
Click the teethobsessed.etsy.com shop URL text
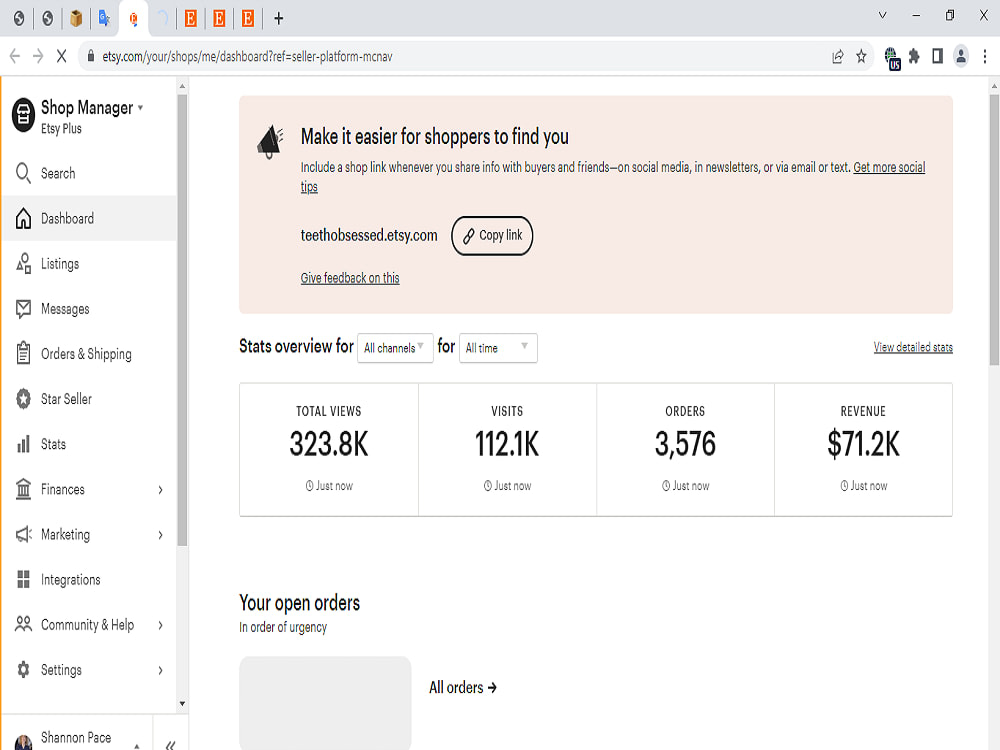pyautogui.click(x=369, y=235)
